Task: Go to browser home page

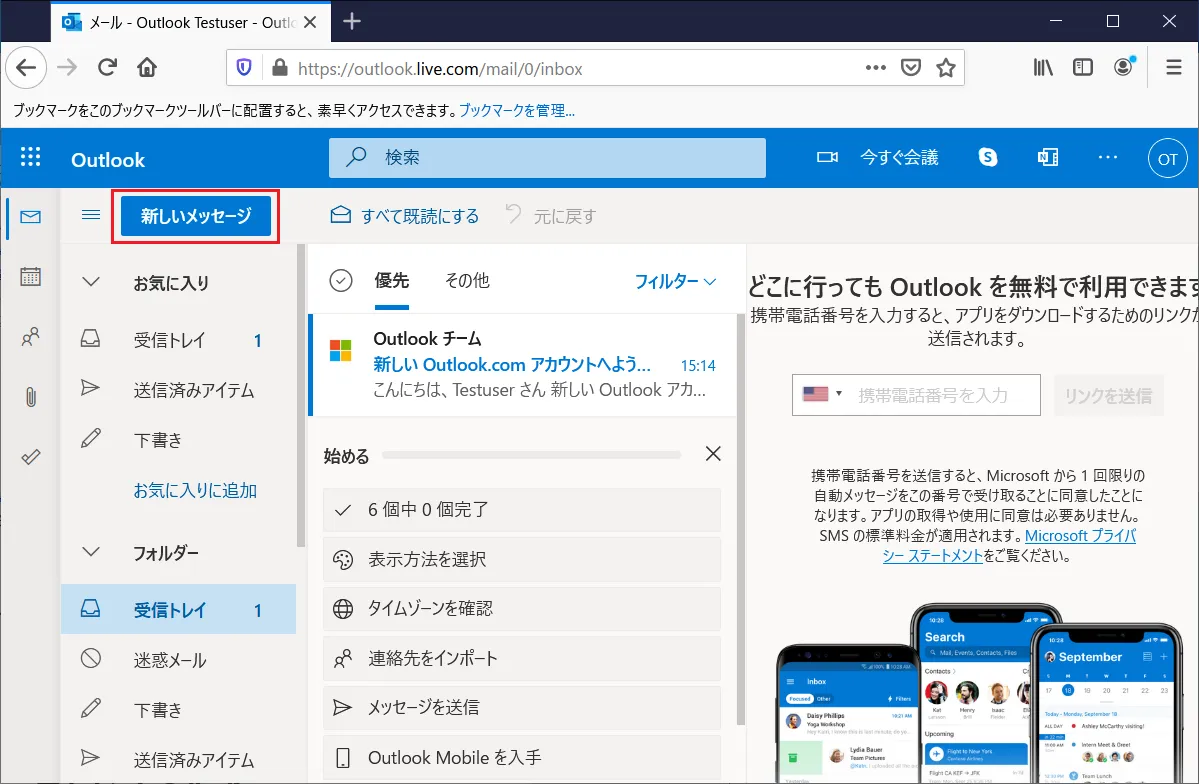Action: click(x=147, y=68)
